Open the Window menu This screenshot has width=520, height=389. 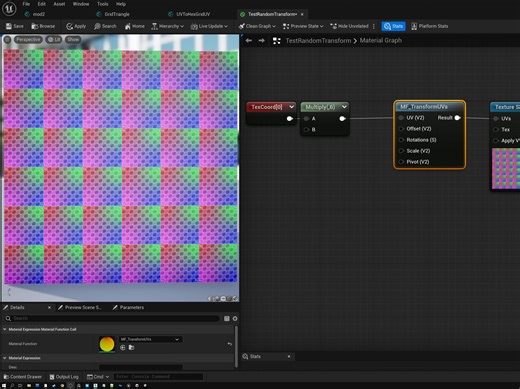(81, 4)
